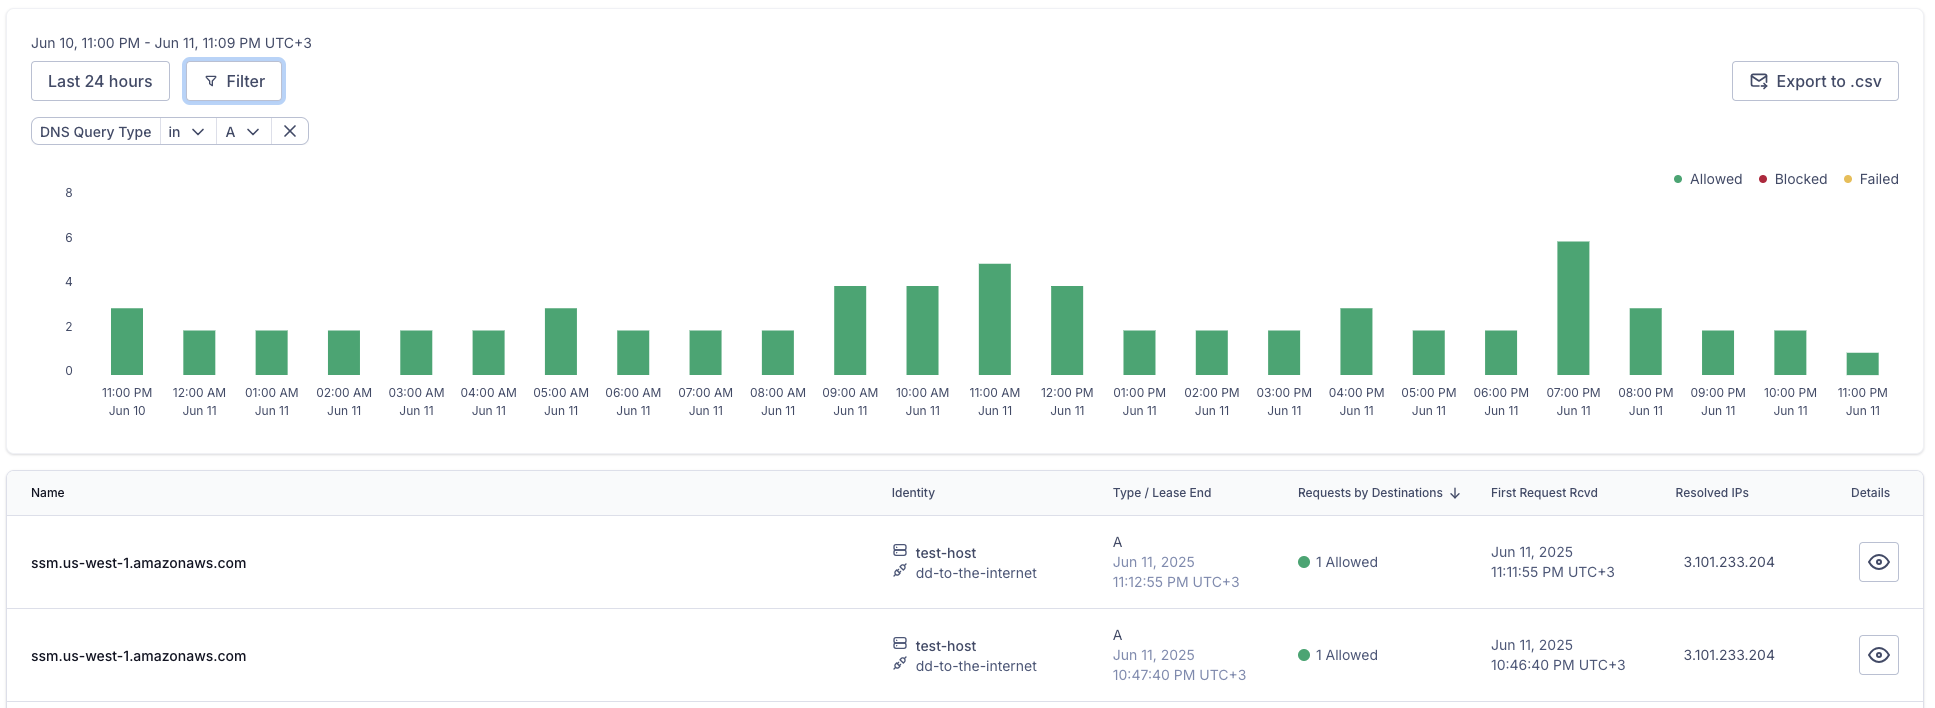Sort table by Name column header
The height and width of the screenshot is (708, 1935).
48,493
